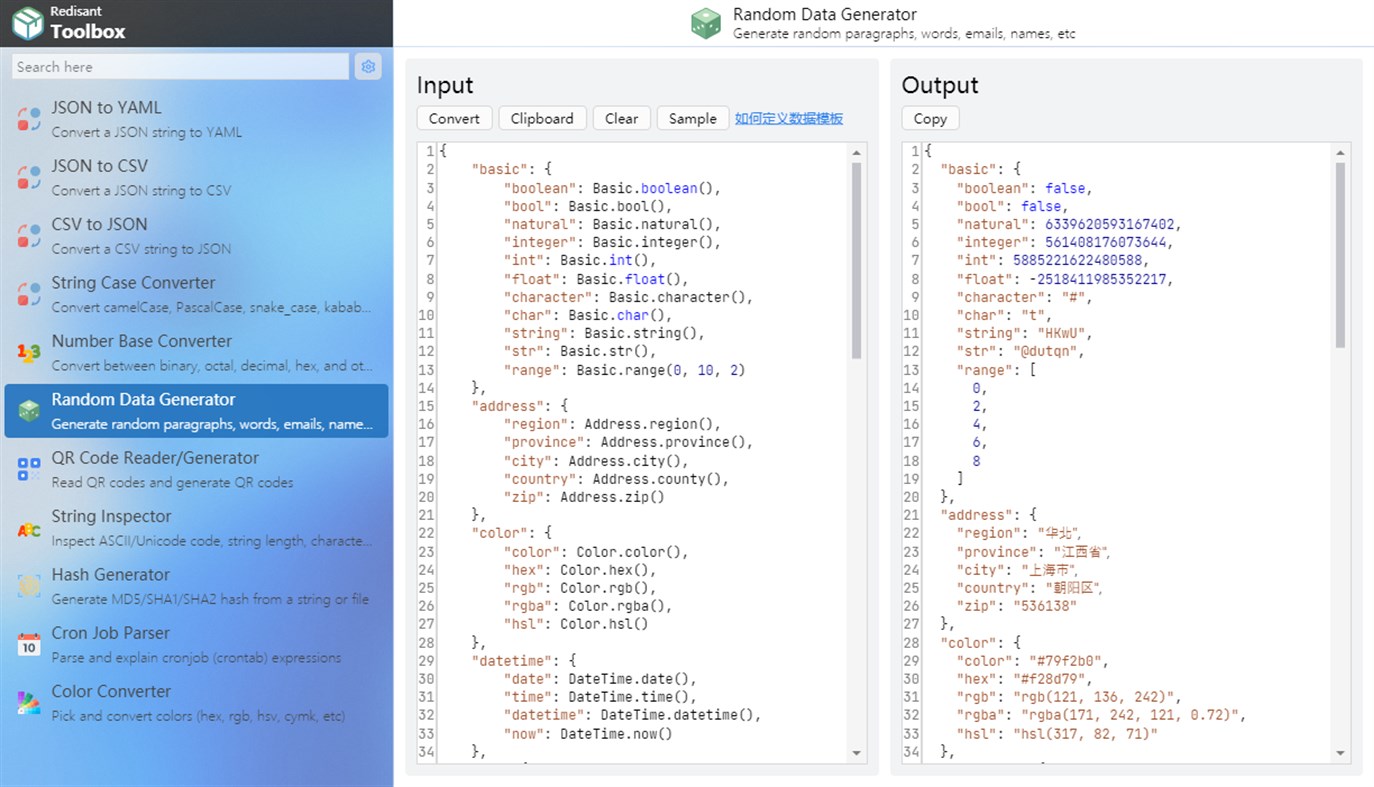Open the Hash Generator tool
Image resolution: width=1374 pixels, height=787 pixels.
point(196,586)
